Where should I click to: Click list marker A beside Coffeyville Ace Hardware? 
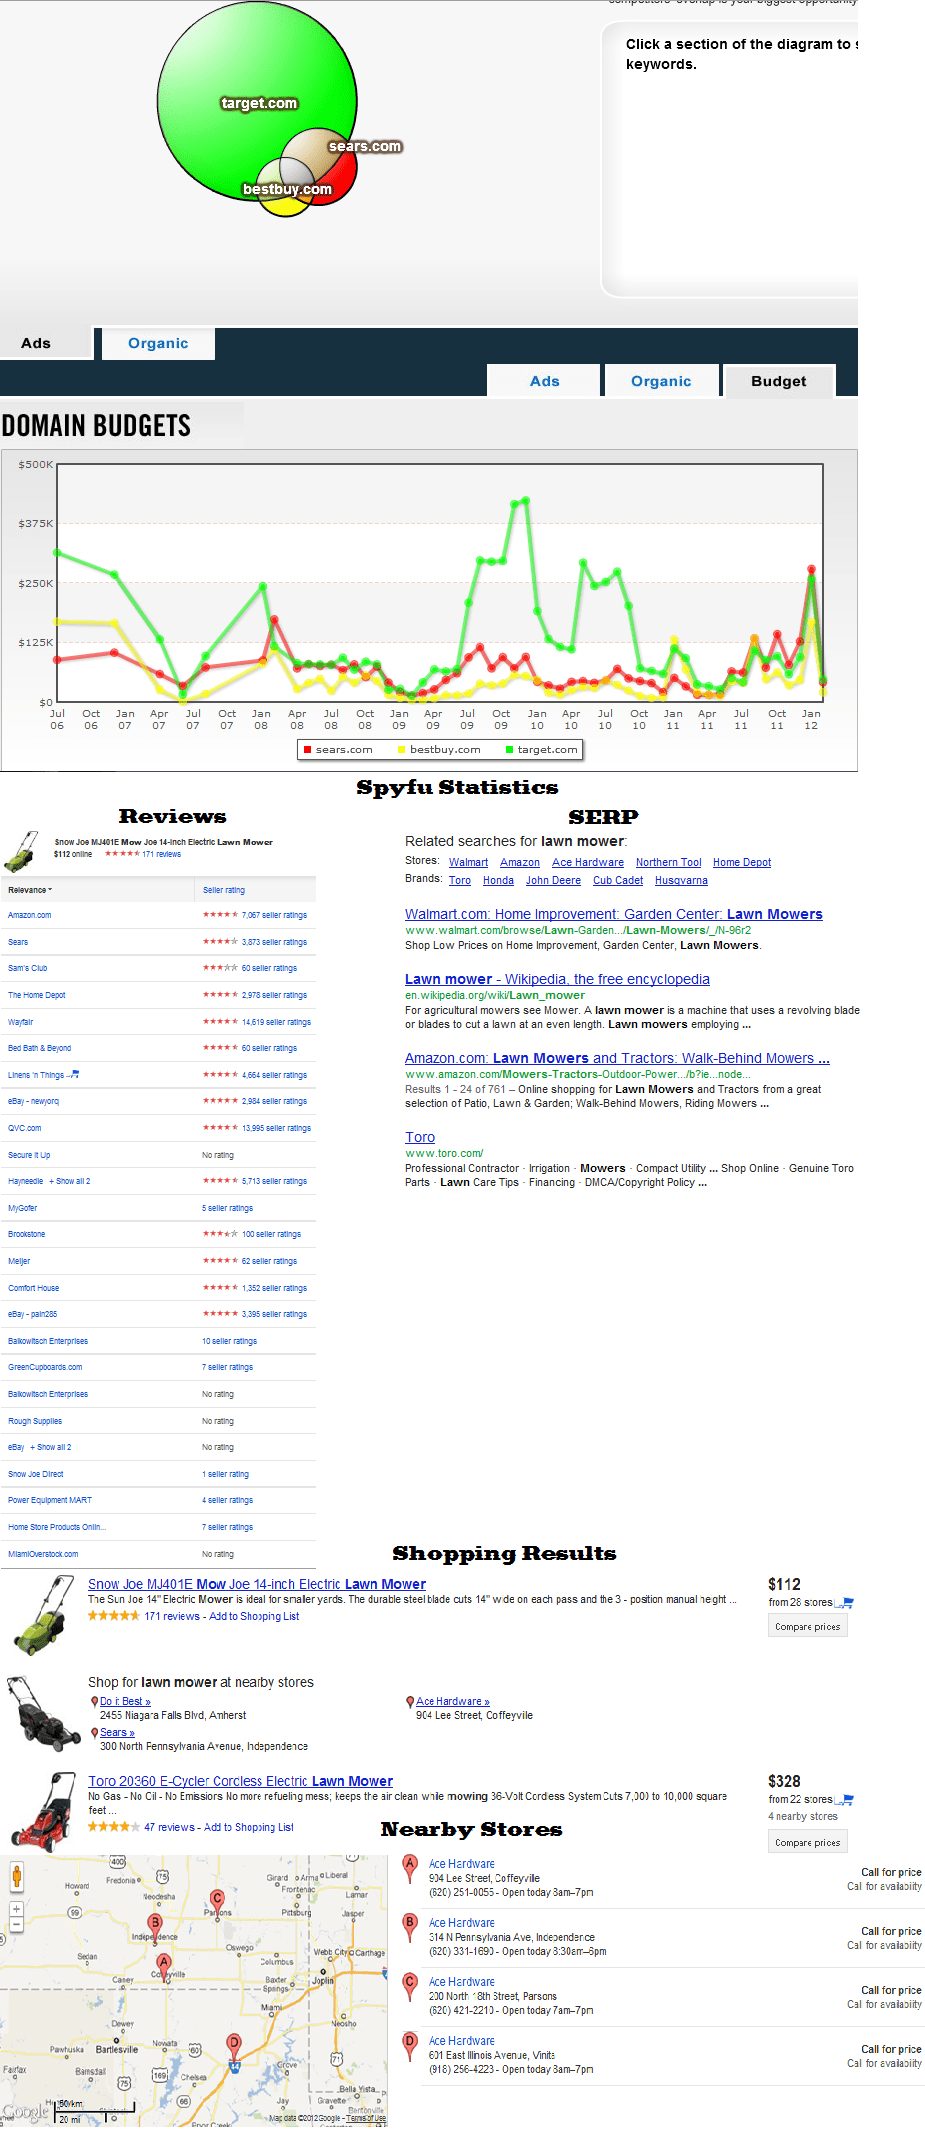[410, 1867]
